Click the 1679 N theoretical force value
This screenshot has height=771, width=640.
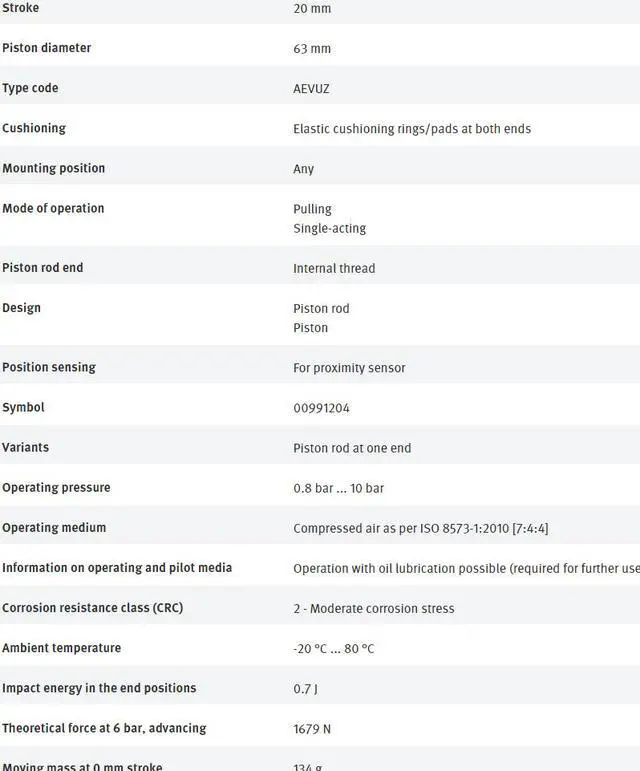tap(312, 728)
